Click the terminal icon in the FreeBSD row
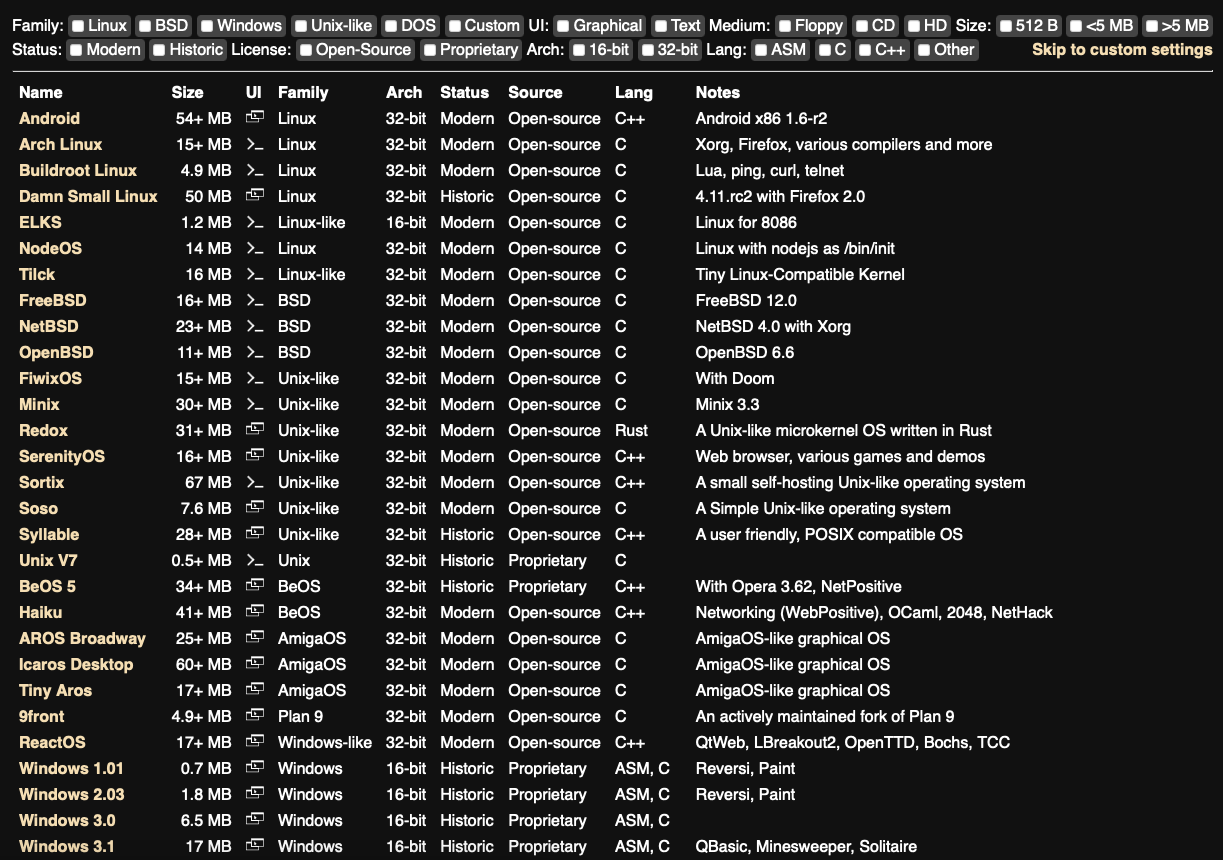Screen dimensions: 1223x860 [255, 300]
